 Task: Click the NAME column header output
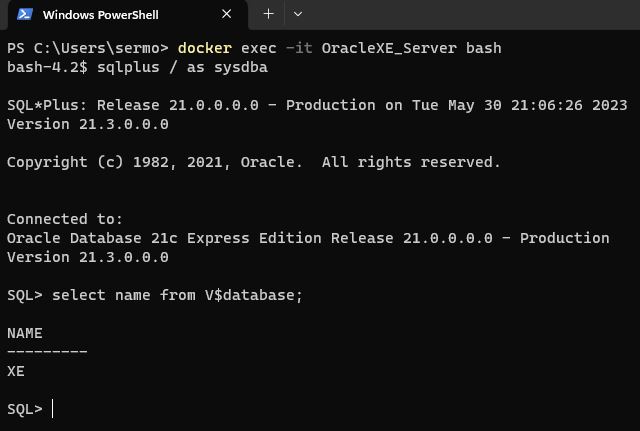click(25, 333)
